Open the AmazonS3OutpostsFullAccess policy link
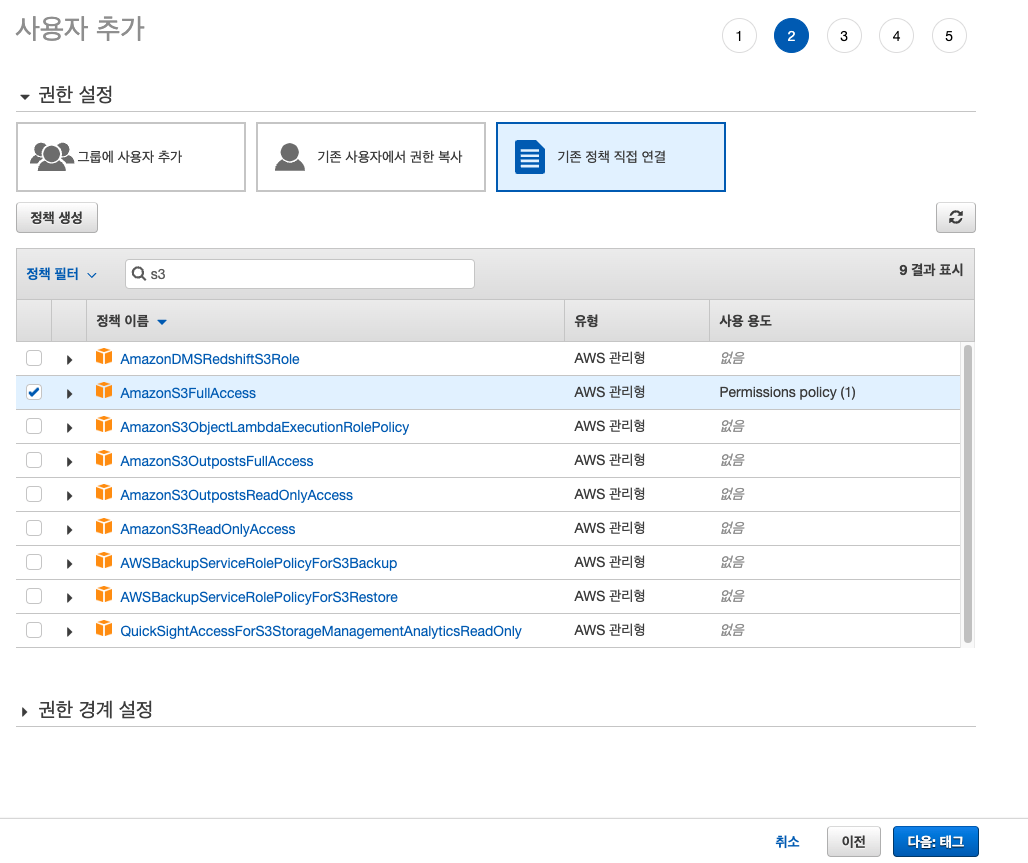This screenshot has width=1028, height=863. point(217,461)
